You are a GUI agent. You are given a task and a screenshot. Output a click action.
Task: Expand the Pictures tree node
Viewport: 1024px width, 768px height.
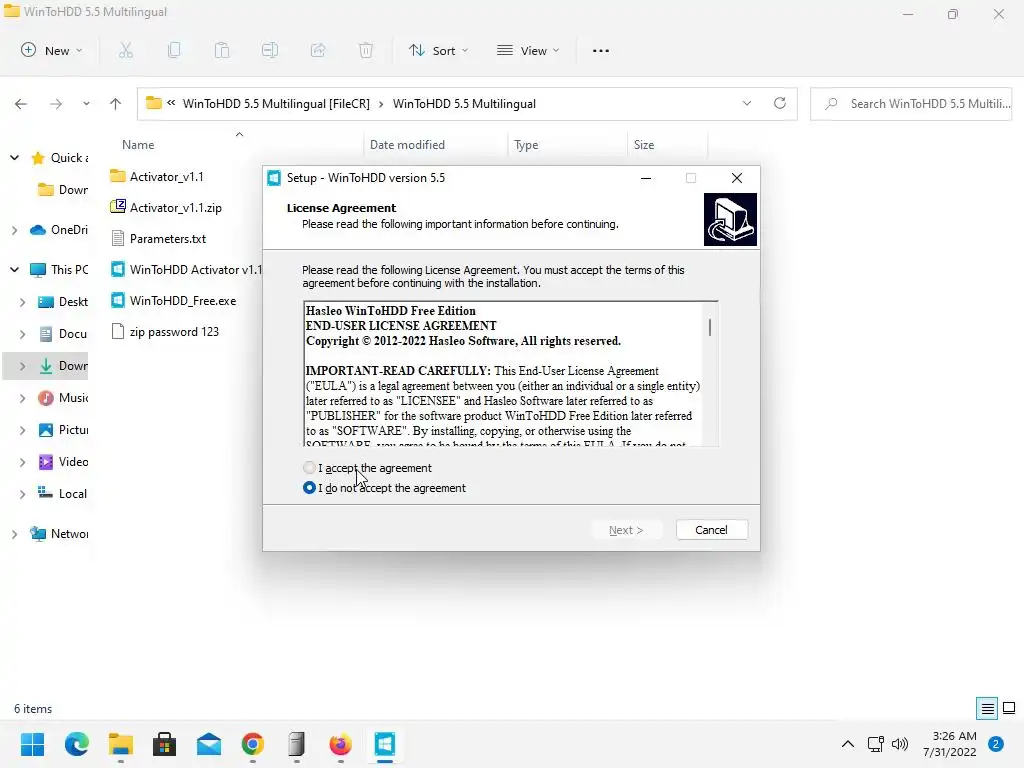pyautogui.click(x=22, y=430)
